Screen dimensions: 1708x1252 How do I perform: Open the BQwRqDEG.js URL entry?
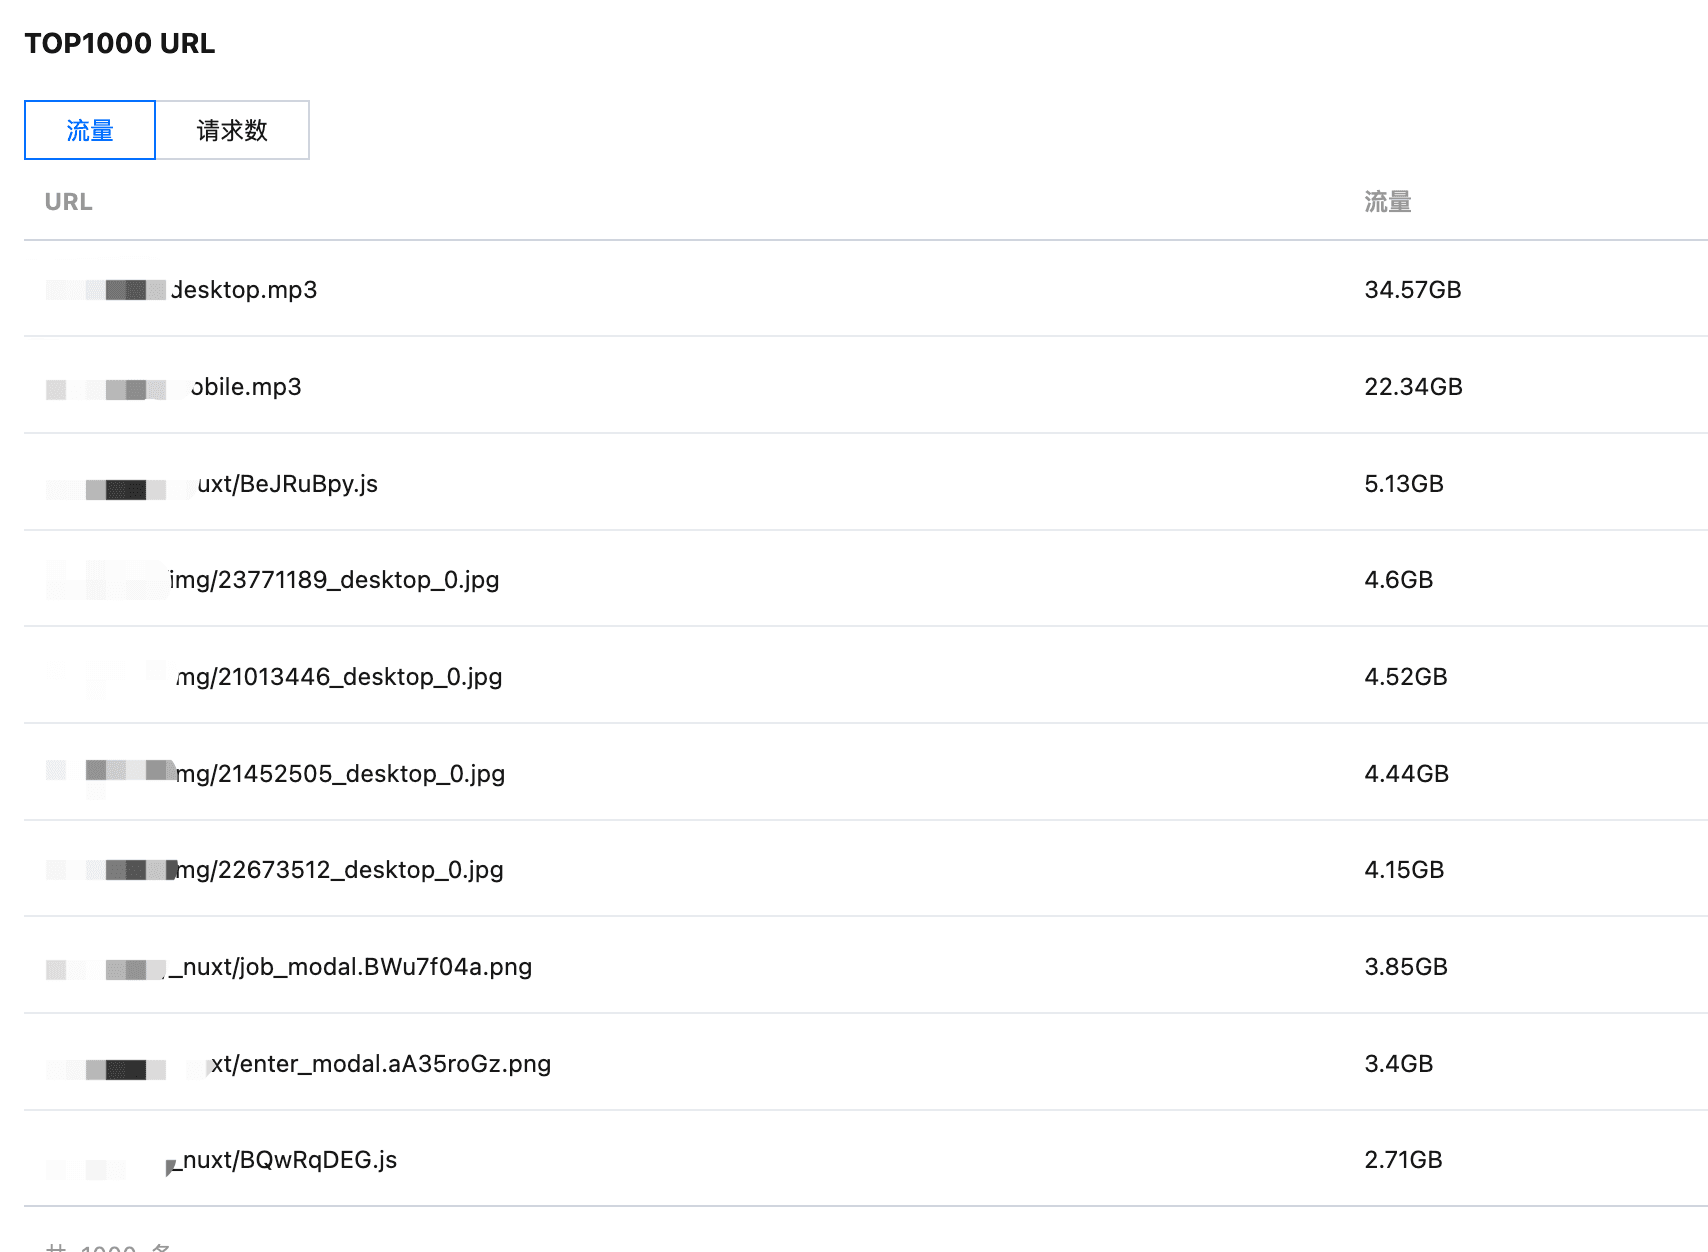click(x=289, y=1160)
